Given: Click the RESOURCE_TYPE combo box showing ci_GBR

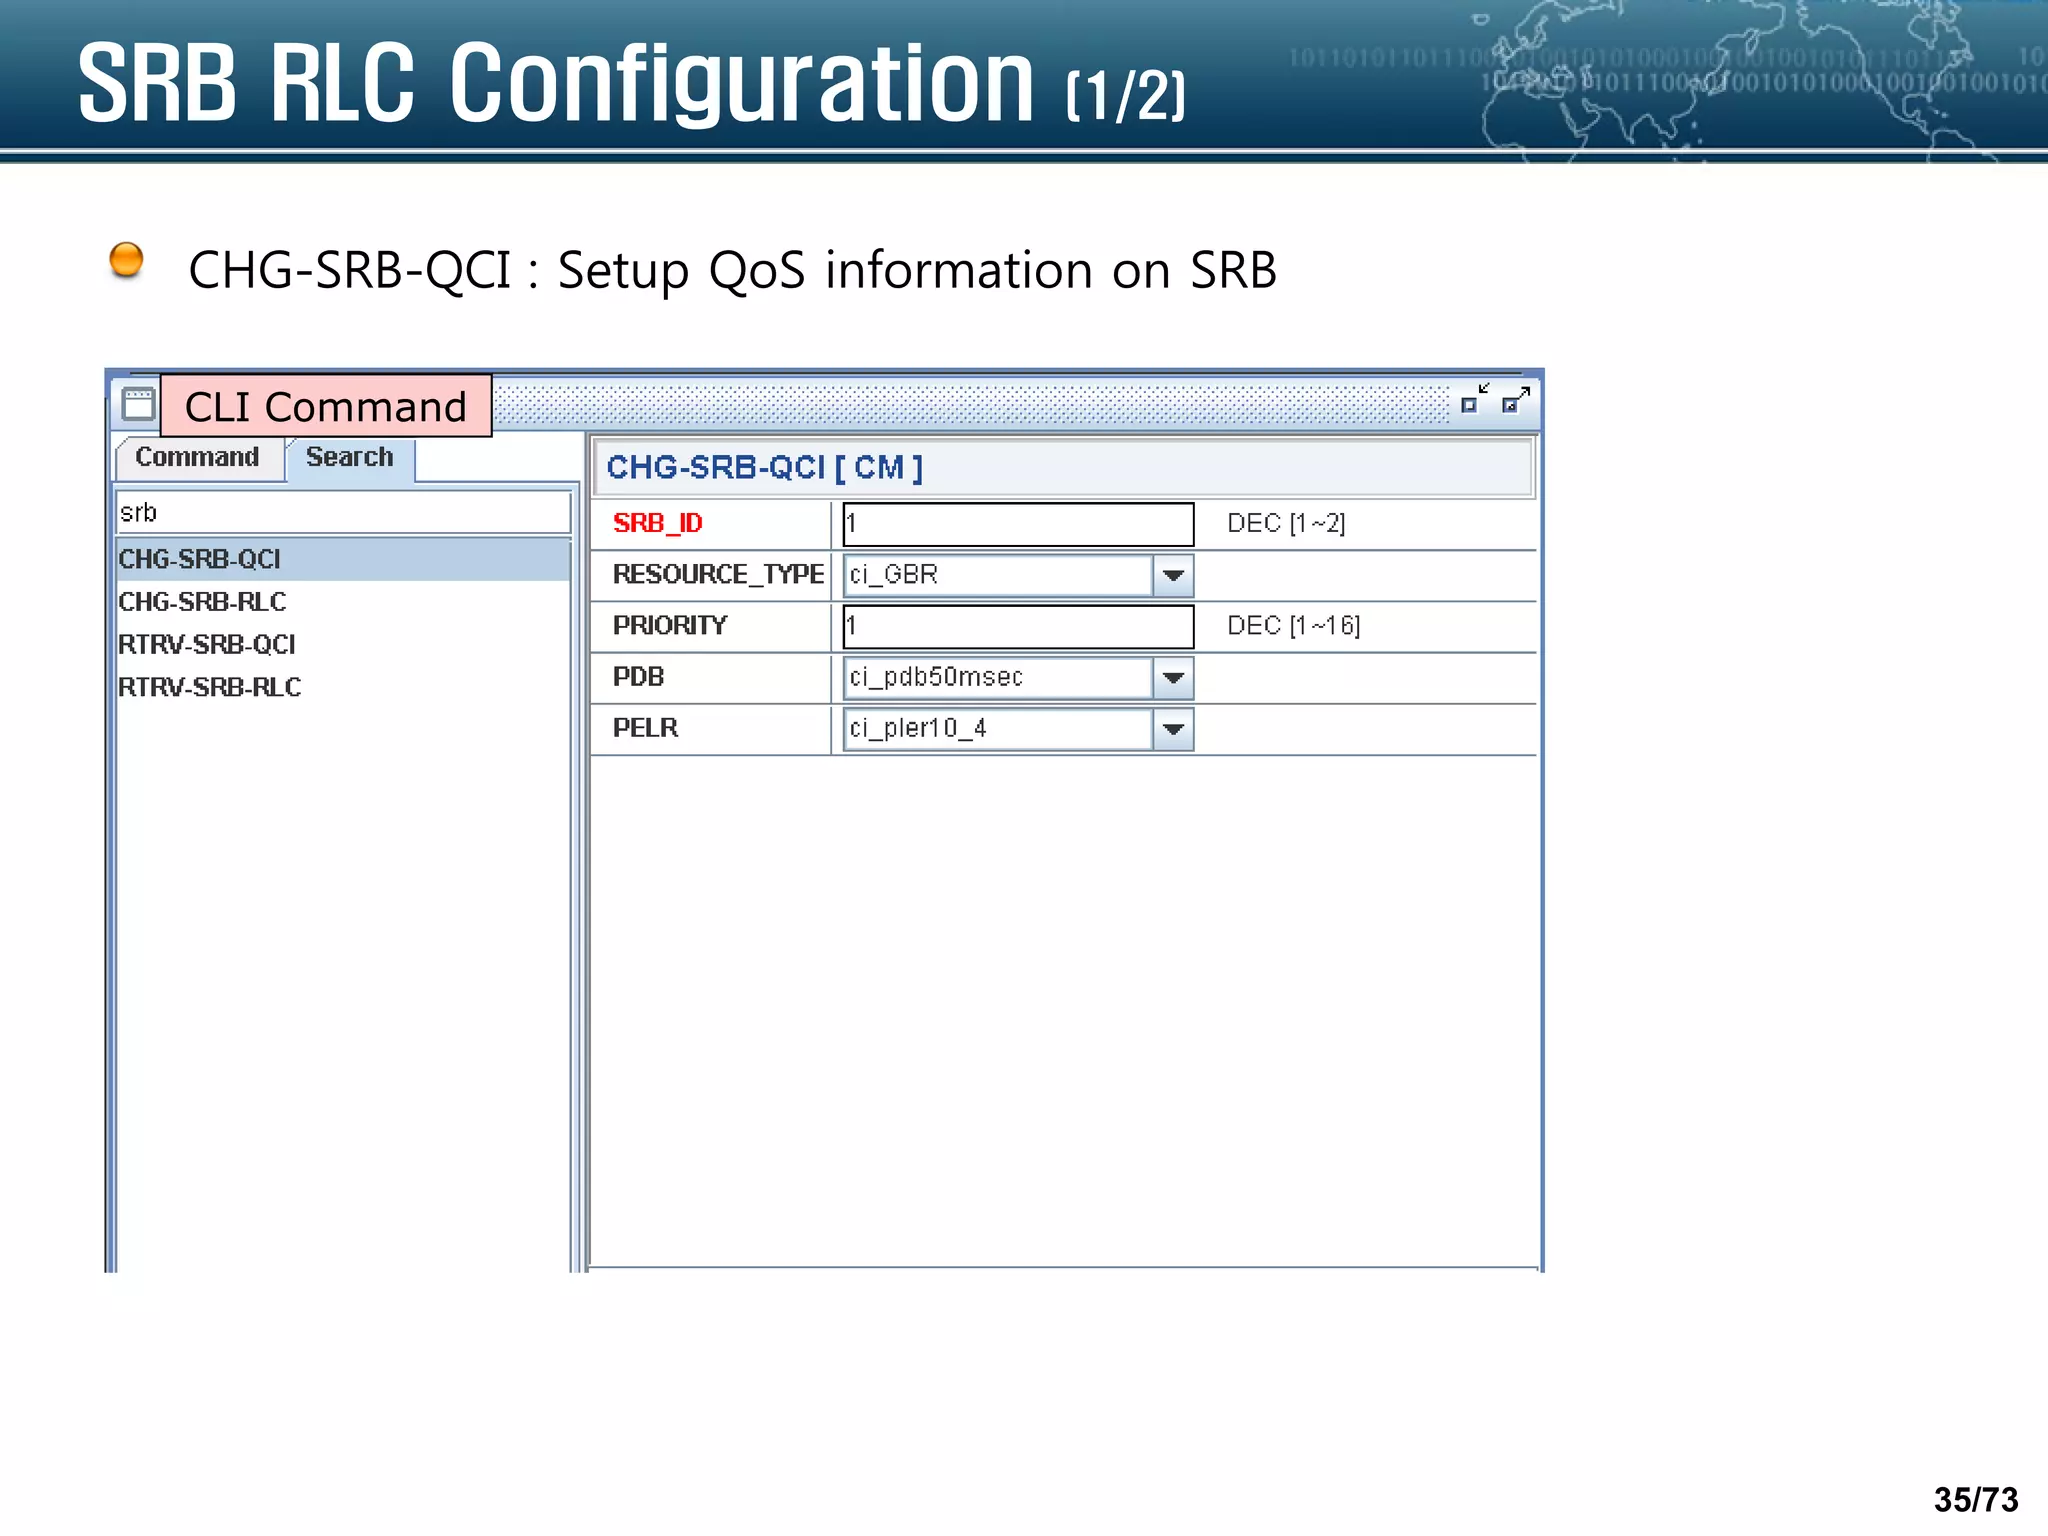Looking at the screenshot, I should [1018, 576].
